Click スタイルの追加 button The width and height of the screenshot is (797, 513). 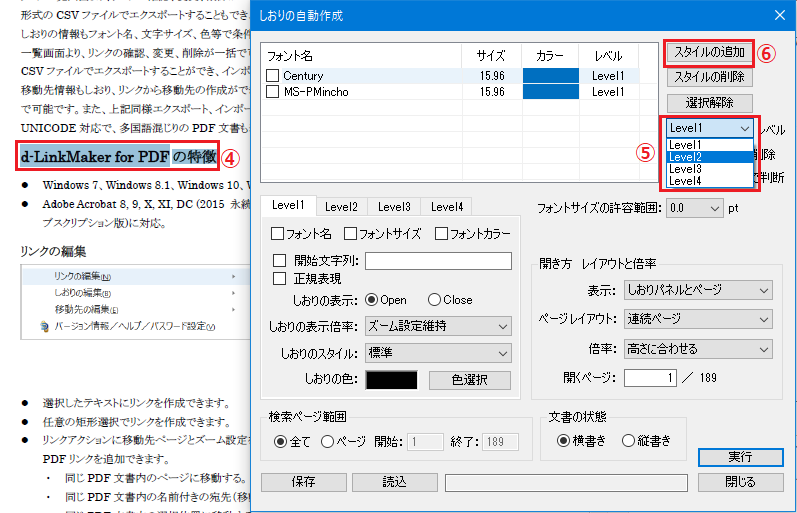click(710, 52)
